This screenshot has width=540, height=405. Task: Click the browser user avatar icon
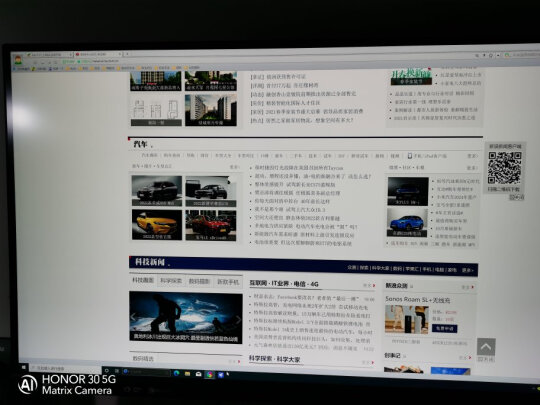(18, 60)
